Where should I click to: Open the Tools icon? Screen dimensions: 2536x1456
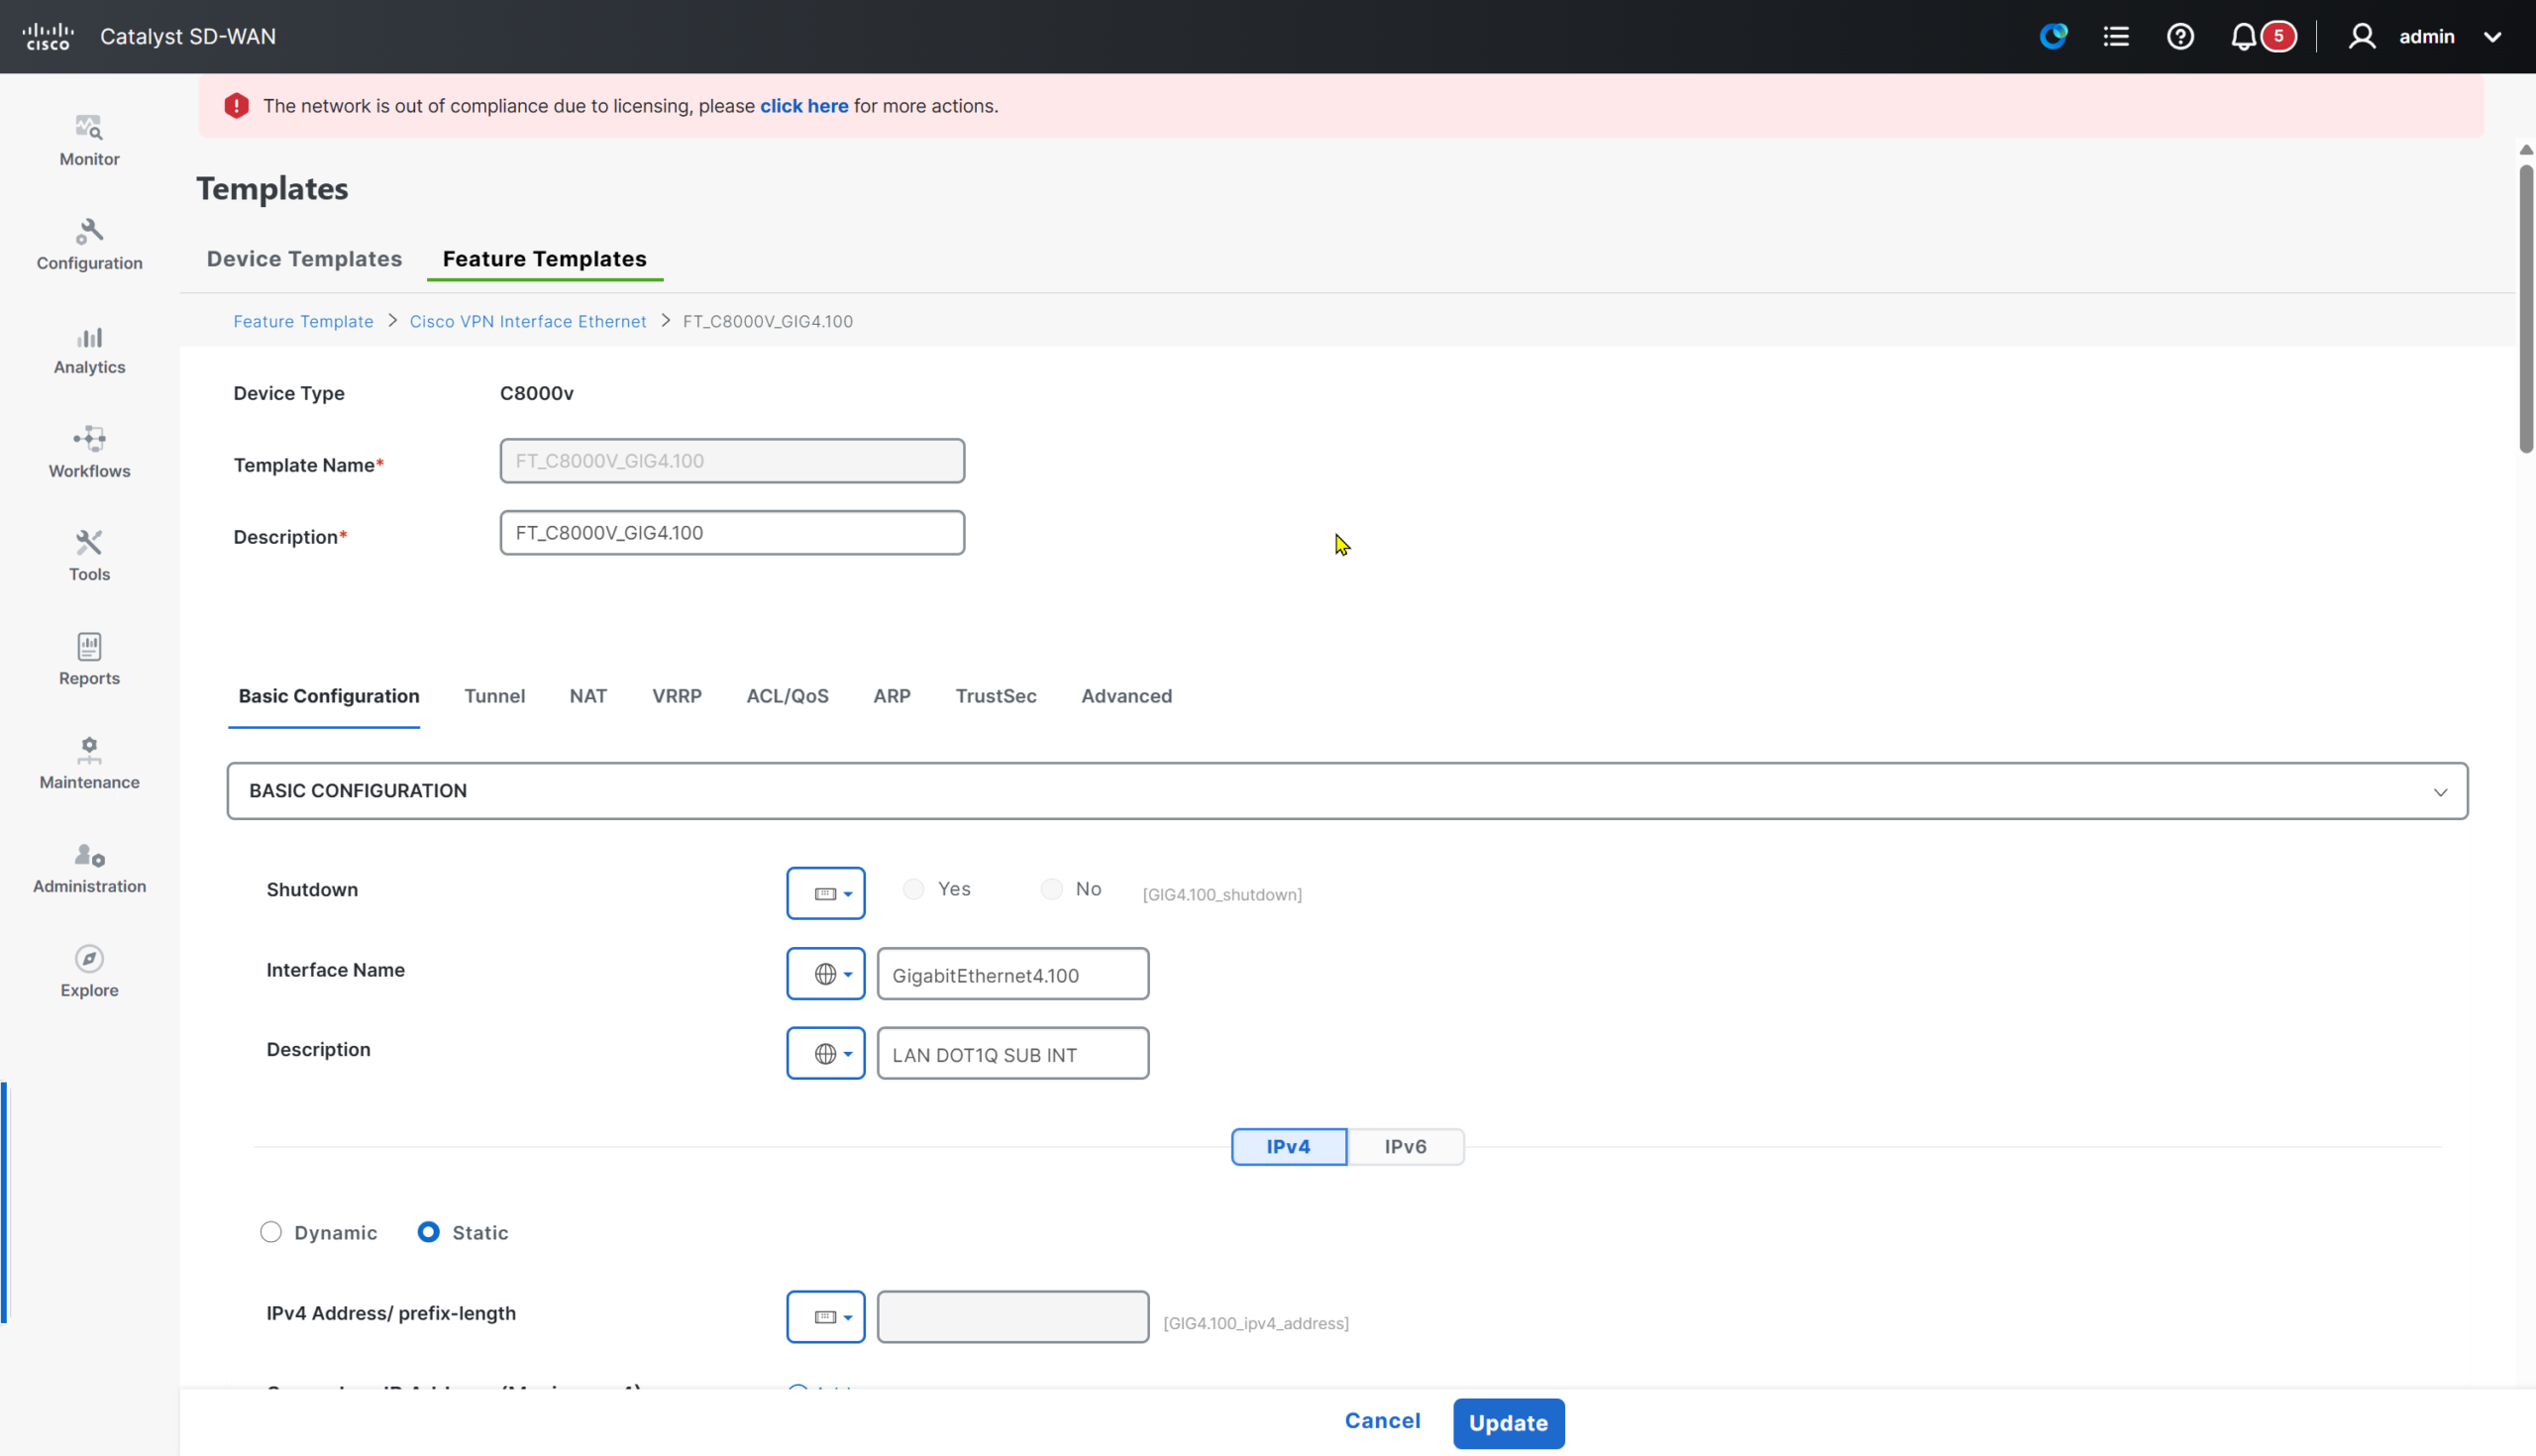tap(89, 543)
